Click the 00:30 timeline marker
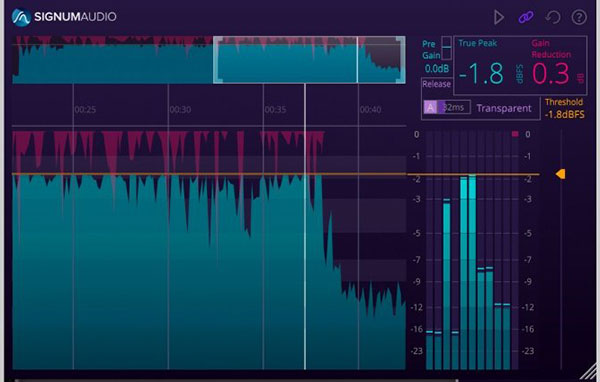Image resolution: width=600 pixels, height=382 pixels. [180, 110]
